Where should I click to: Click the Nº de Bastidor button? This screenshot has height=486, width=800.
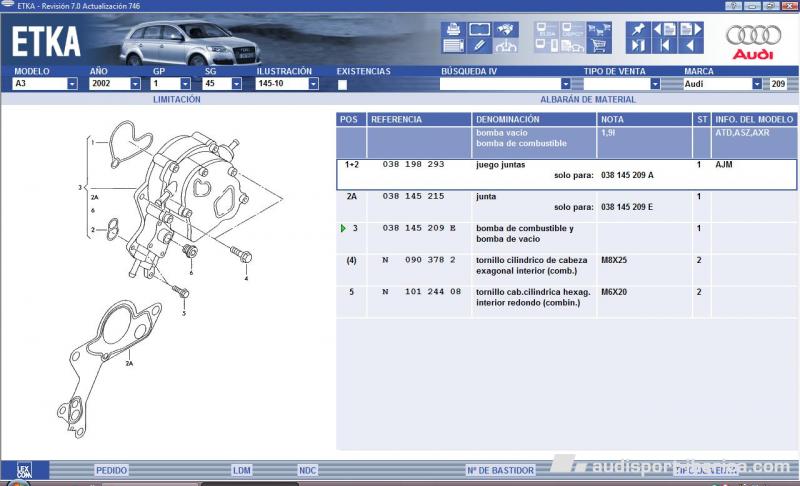500,470
